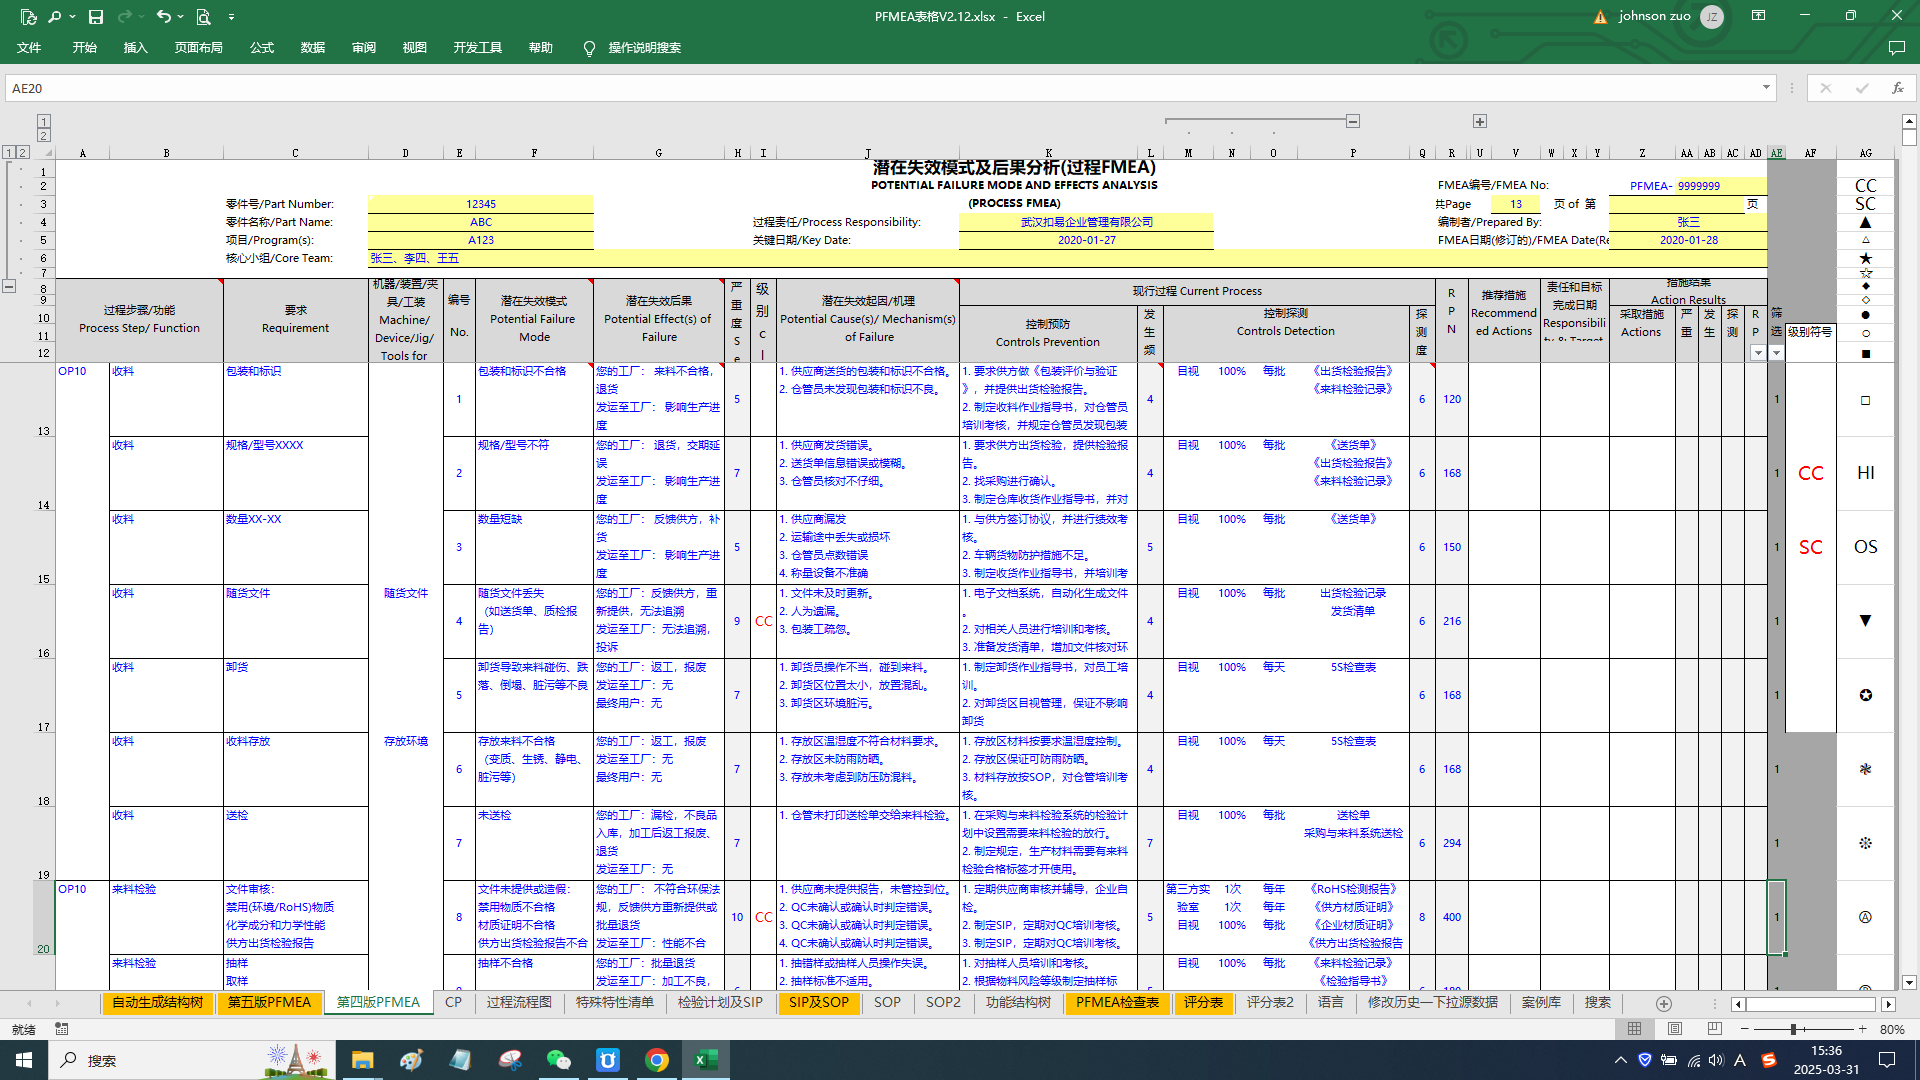Select row outline level 1 button
The image size is (1920, 1080).
coord(9,152)
